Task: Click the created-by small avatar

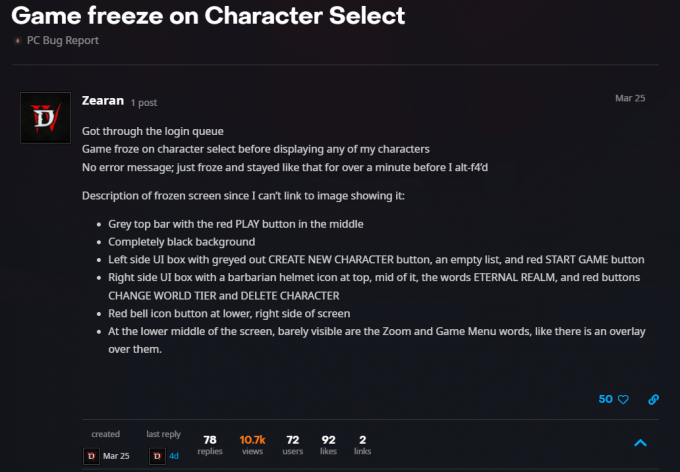Action: [91, 456]
